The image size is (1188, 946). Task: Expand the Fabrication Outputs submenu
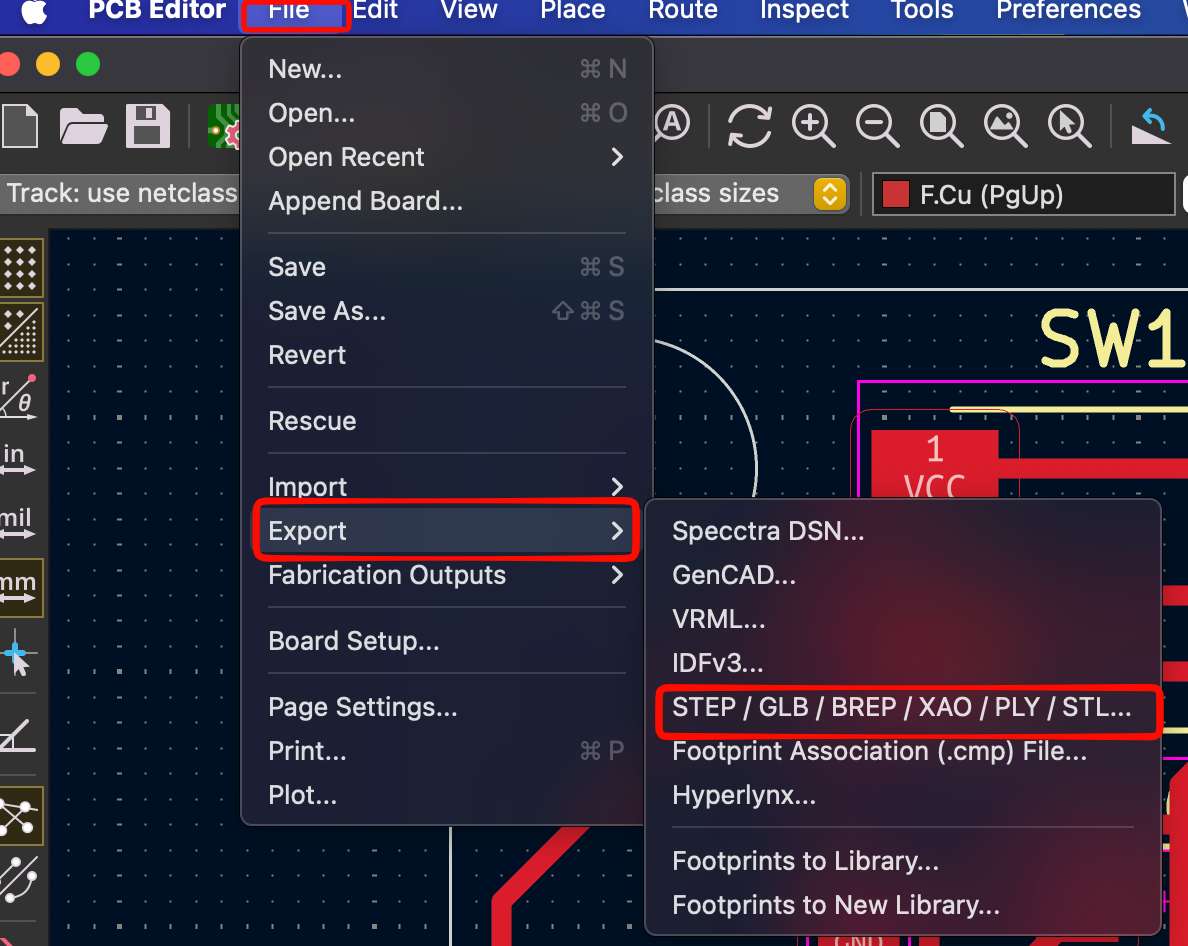pyautogui.click(x=447, y=575)
